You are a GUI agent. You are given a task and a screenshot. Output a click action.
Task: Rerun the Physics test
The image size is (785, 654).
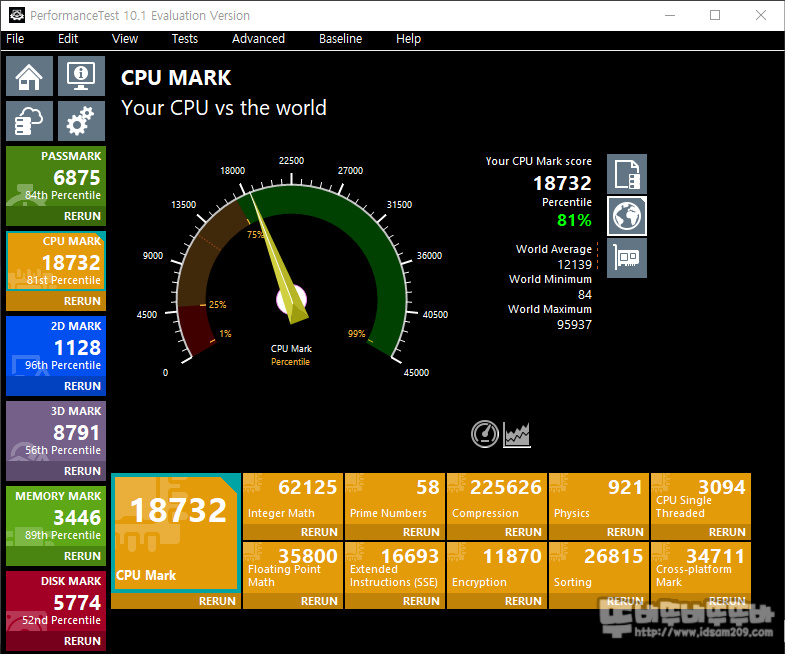[x=625, y=532]
